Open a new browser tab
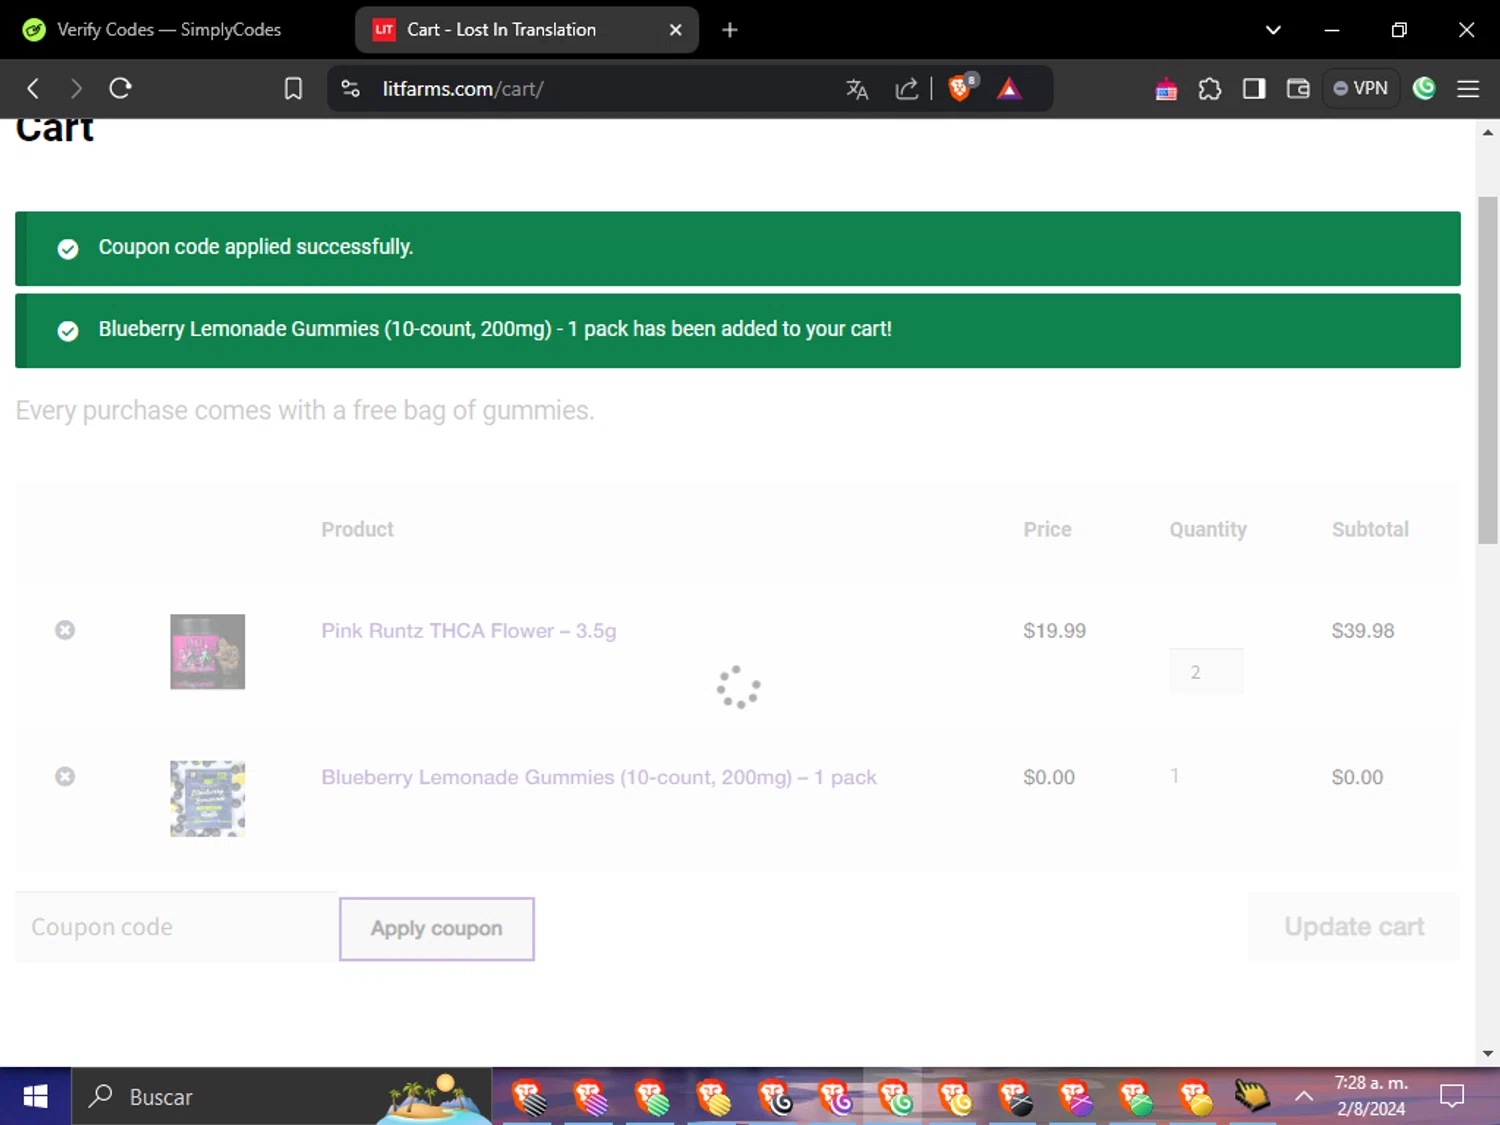 [730, 30]
